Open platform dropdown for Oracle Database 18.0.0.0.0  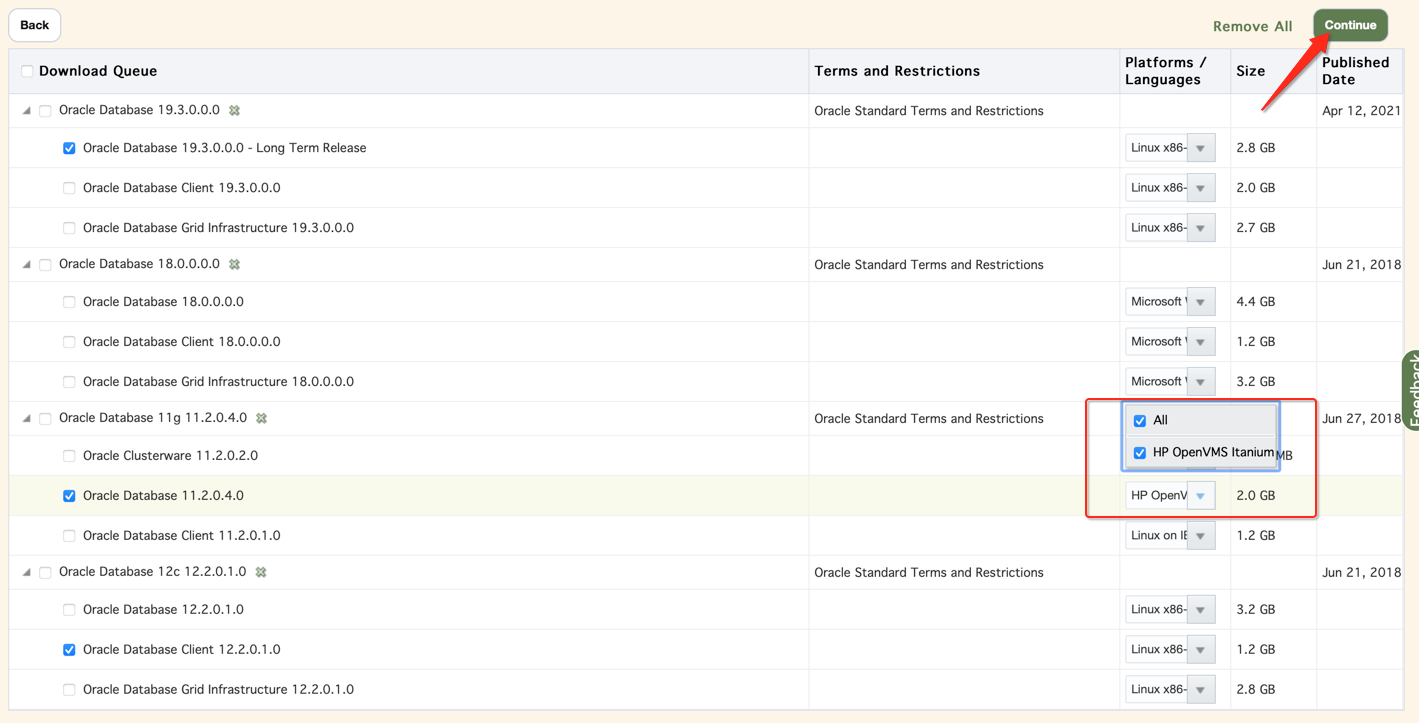[x=1201, y=302]
